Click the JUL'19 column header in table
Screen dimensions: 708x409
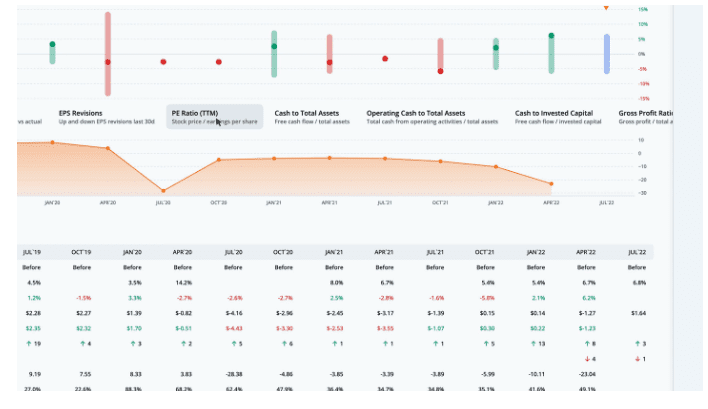(31, 253)
